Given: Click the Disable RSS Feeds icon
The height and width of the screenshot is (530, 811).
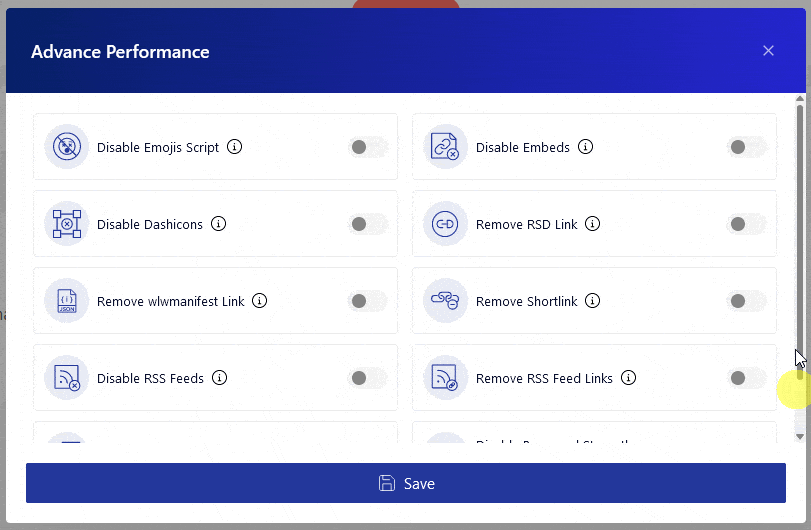Looking at the screenshot, I should pos(67,378).
